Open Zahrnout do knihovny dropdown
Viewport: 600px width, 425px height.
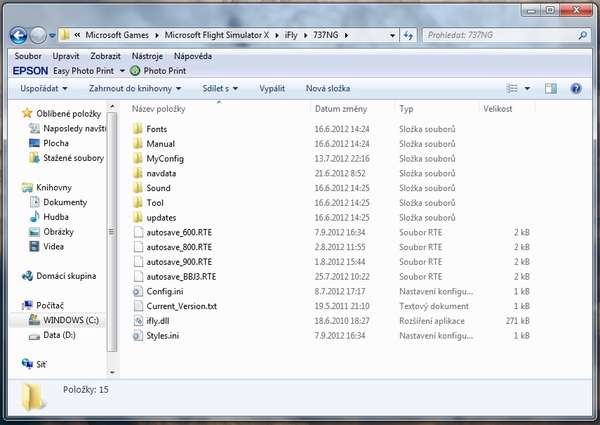pos(135,88)
